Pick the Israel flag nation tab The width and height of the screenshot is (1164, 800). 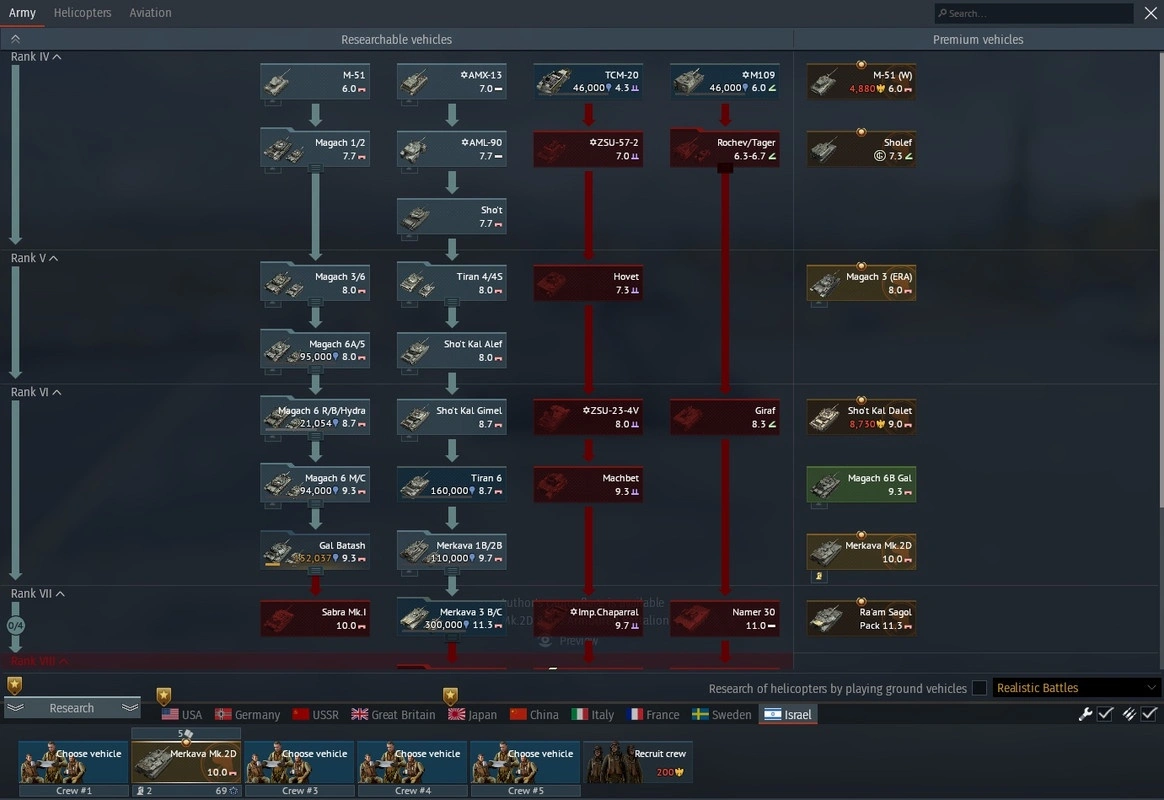coord(788,715)
